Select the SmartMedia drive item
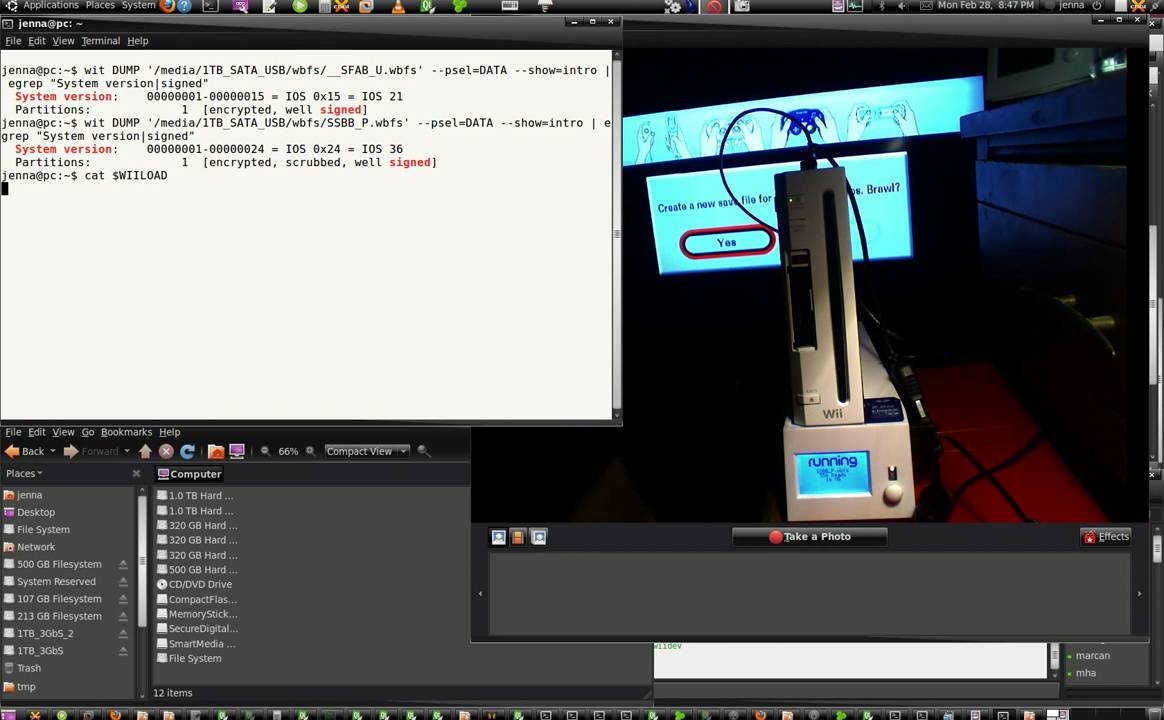Screen dimensions: 1164x720 [196, 644]
